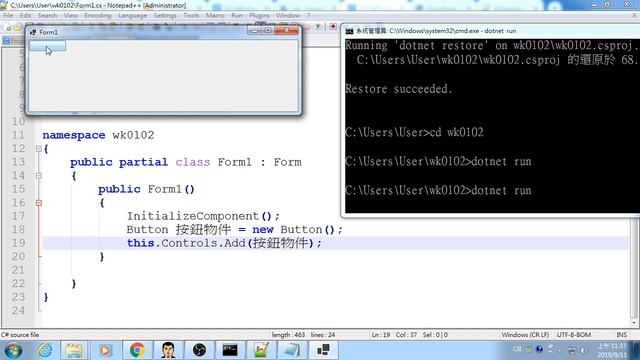640x360 pixels.
Task: Click 'Ln : 19' cursor position in status bar
Action: [x=380, y=335]
